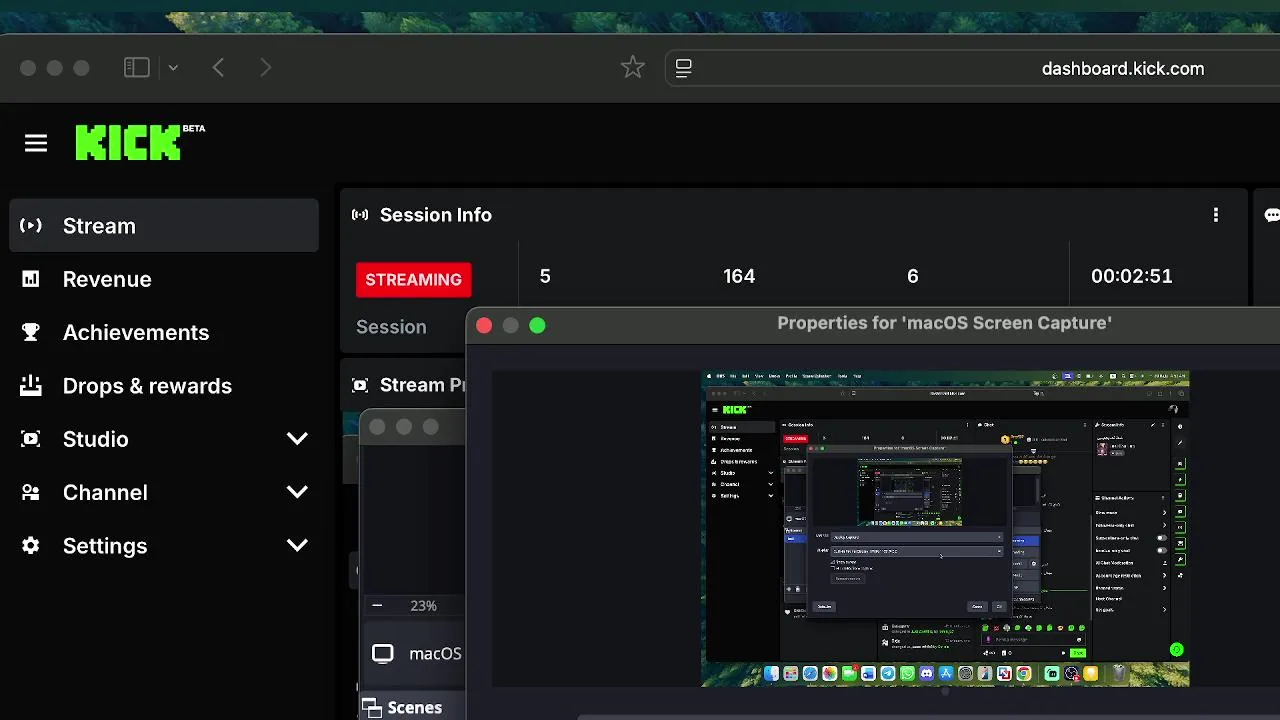1280x720 pixels.
Task: Click the Channel person icon
Action: [31, 492]
